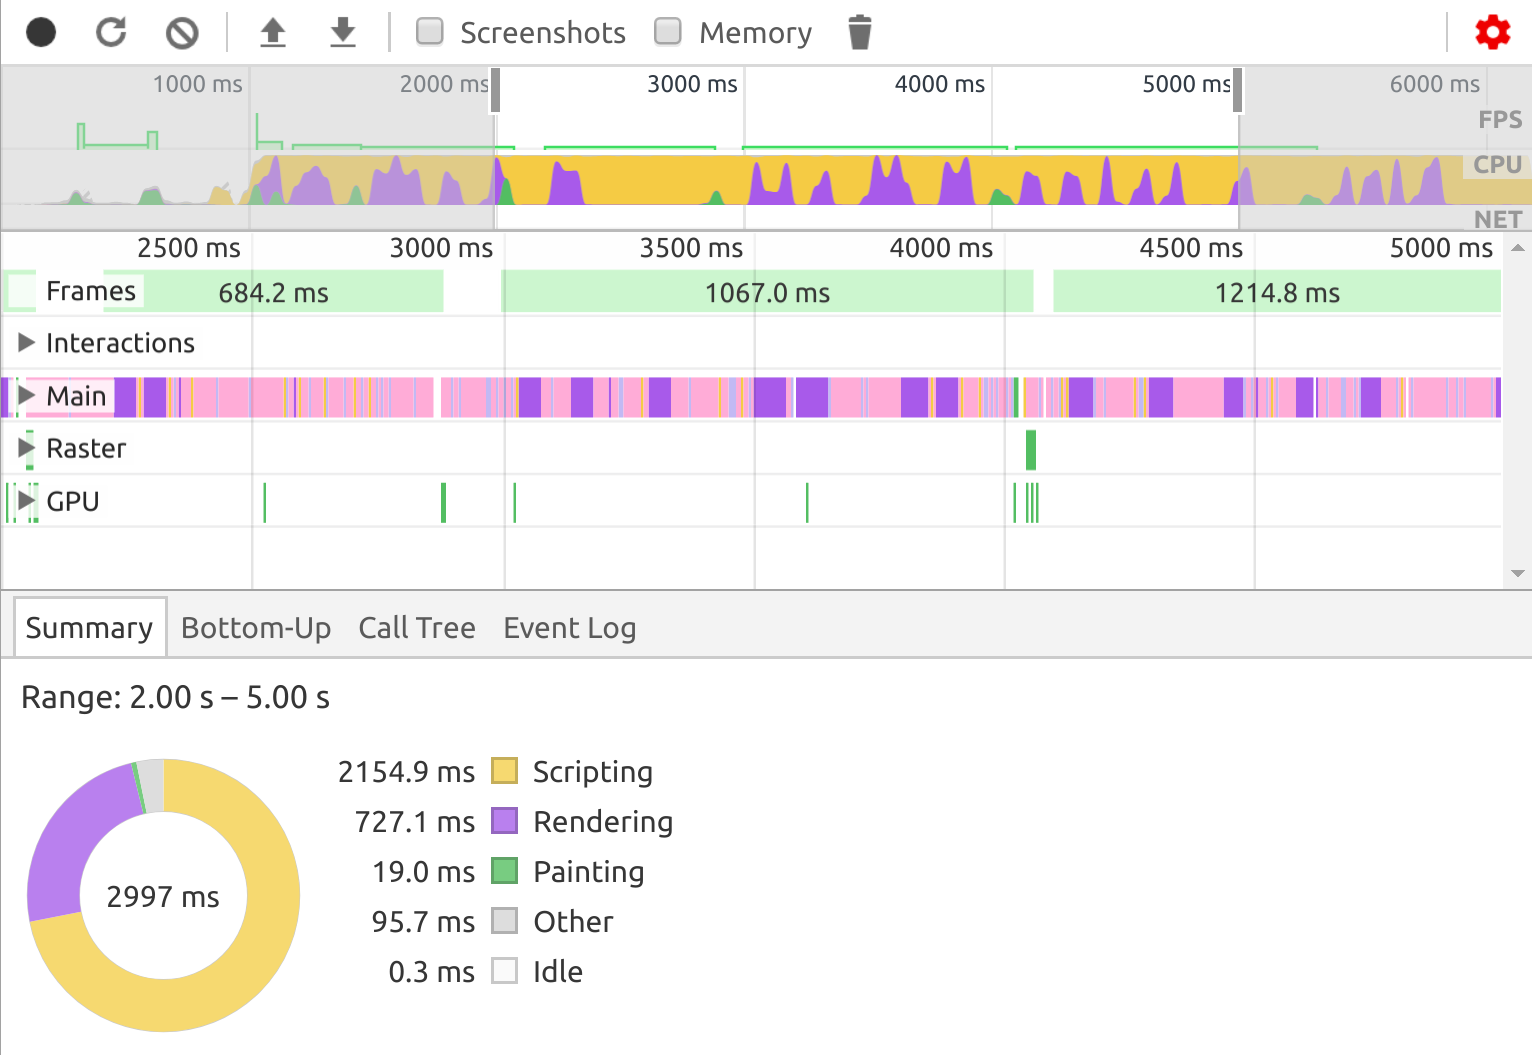Expand the Main thread track
Viewport: 1532px width, 1055px height.
[x=27, y=396]
